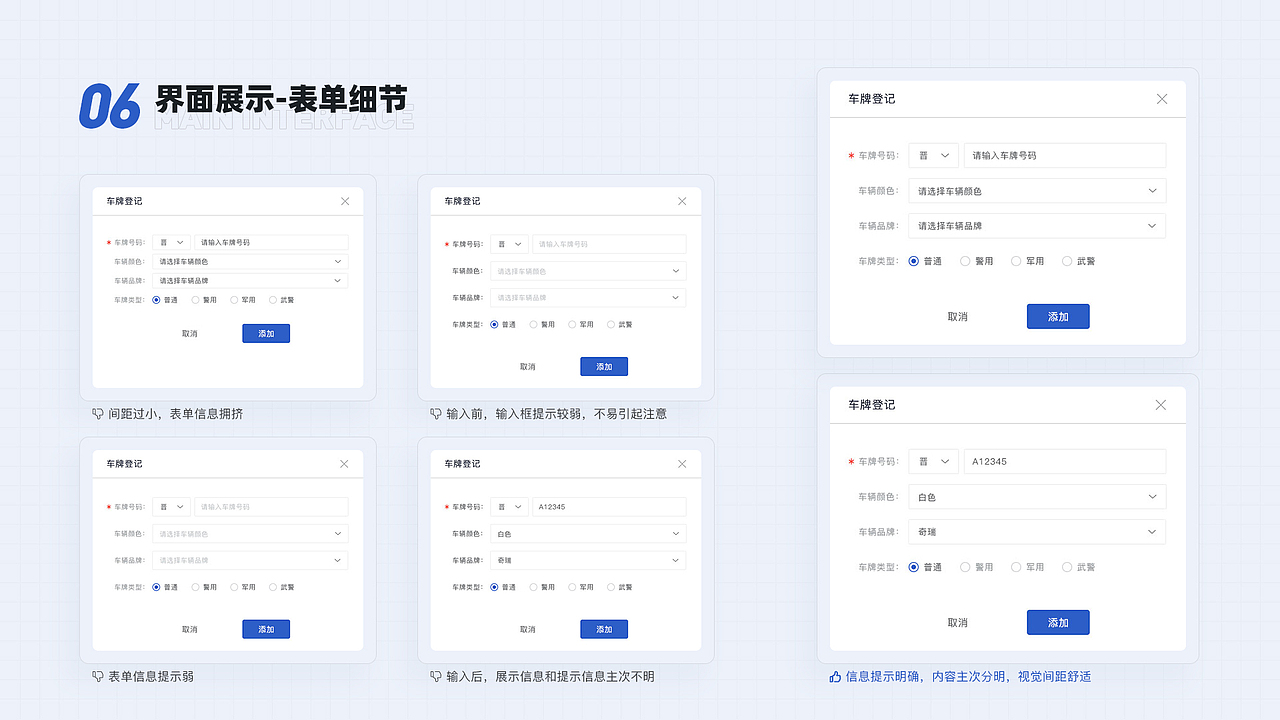This screenshot has height=720, width=1280.
Task: Close the large filled A12345 车牌登记 dialog
Action: pyautogui.click(x=1161, y=405)
